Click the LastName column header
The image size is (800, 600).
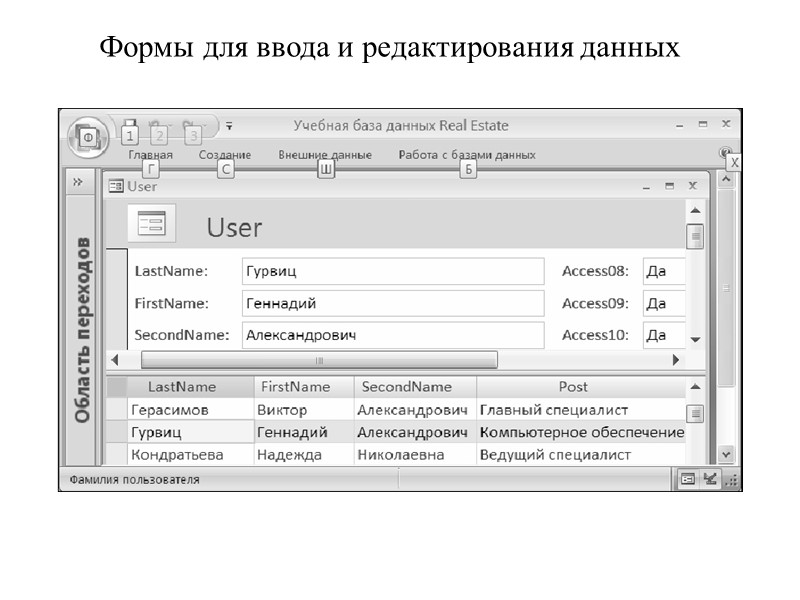[190, 387]
